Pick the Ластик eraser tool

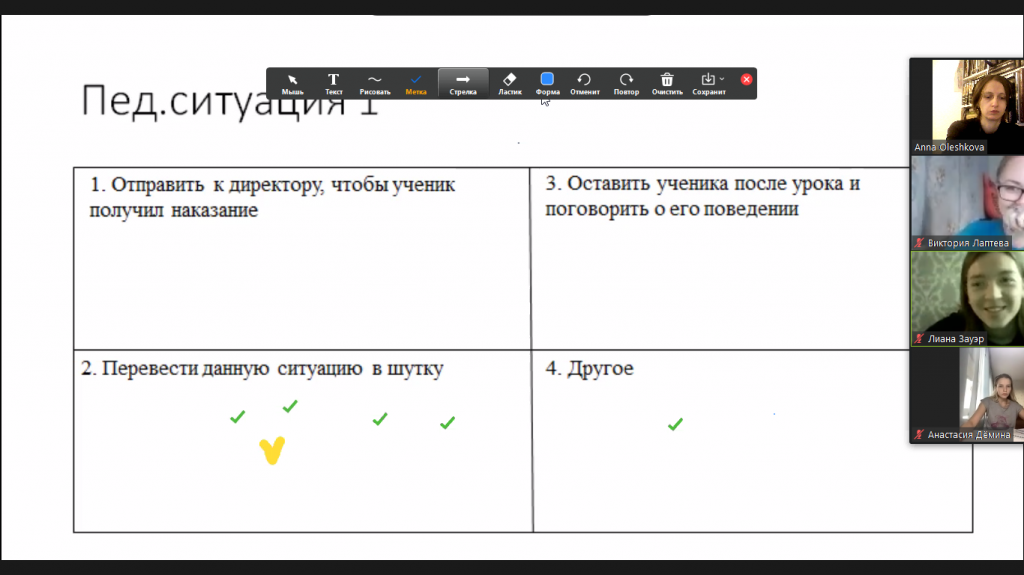pos(510,83)
